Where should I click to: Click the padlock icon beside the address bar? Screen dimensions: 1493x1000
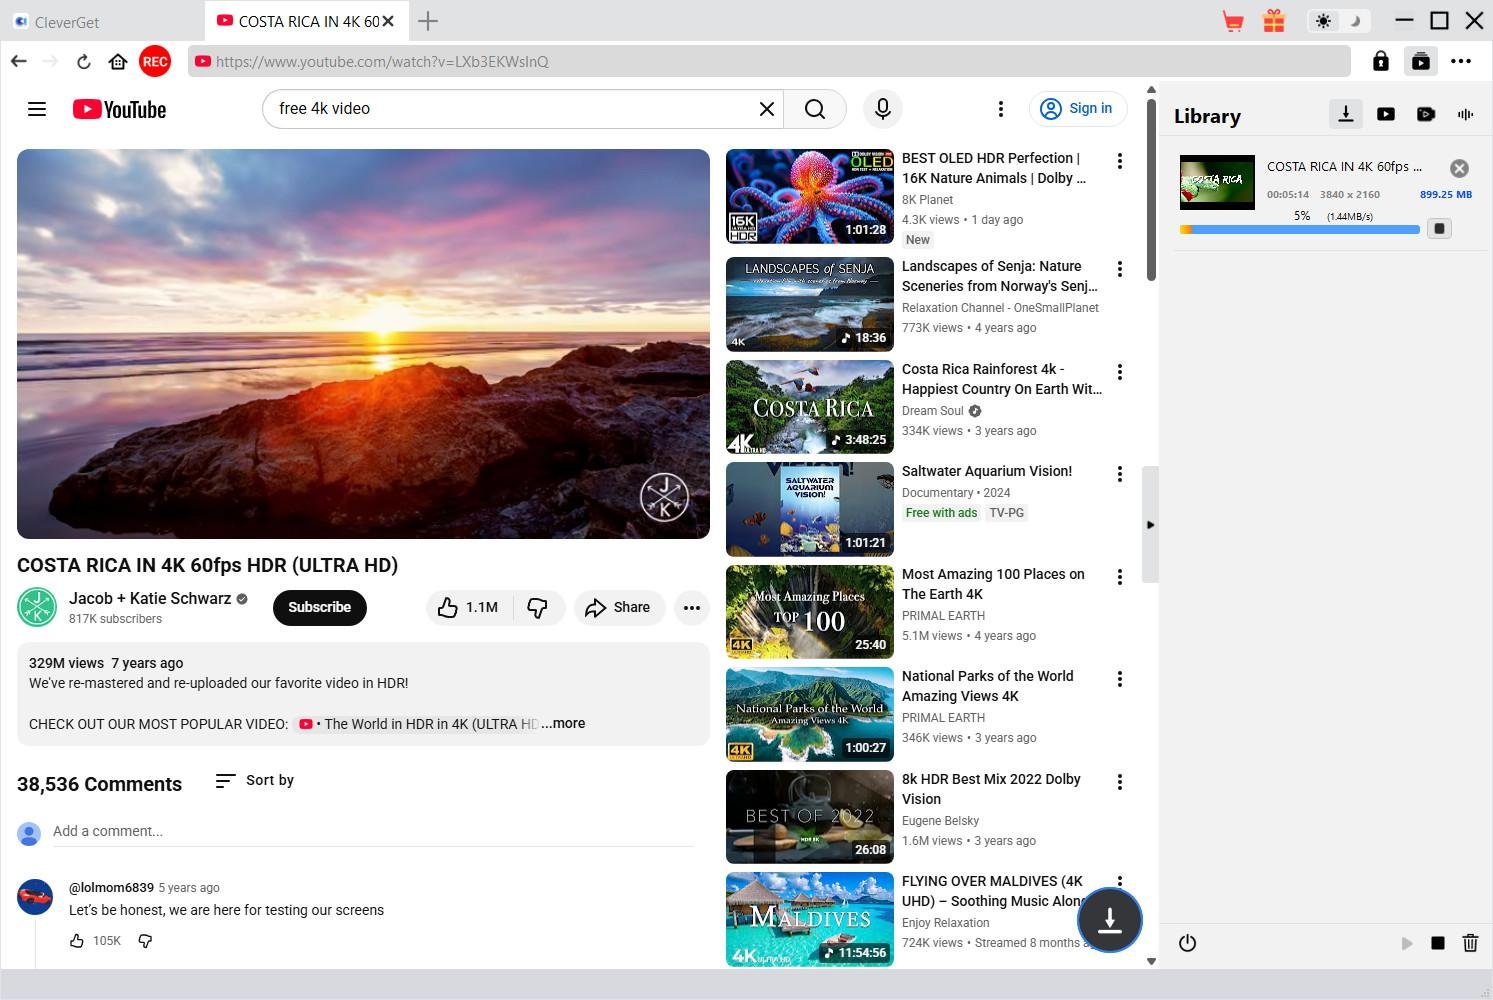1381,61
